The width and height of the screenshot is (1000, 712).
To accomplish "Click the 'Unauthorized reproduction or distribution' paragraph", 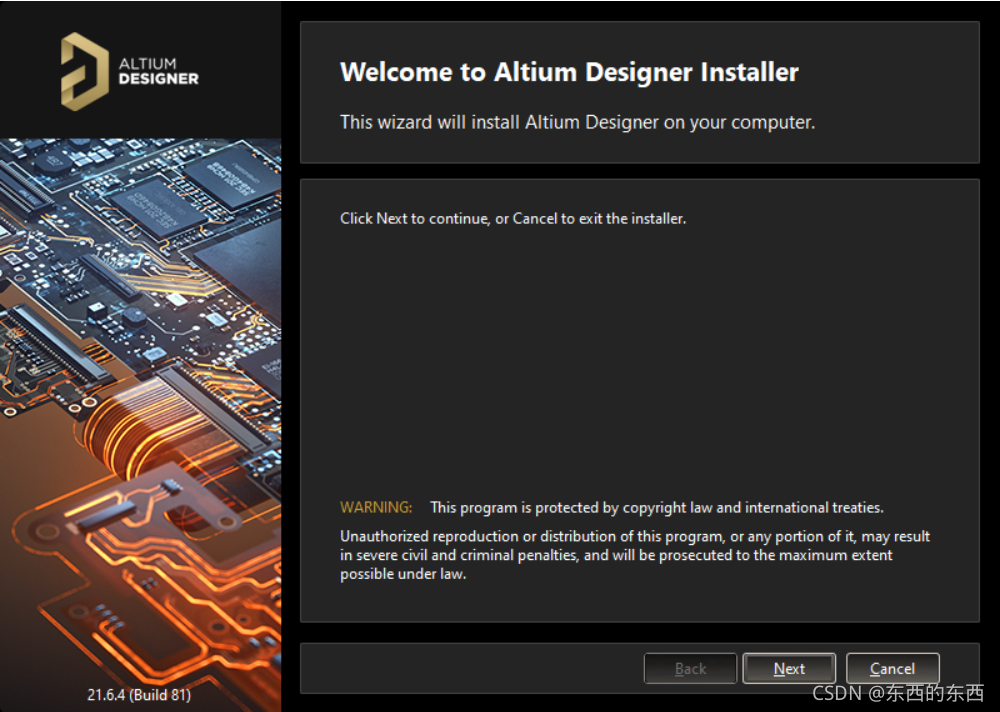I will pos(635,554).
